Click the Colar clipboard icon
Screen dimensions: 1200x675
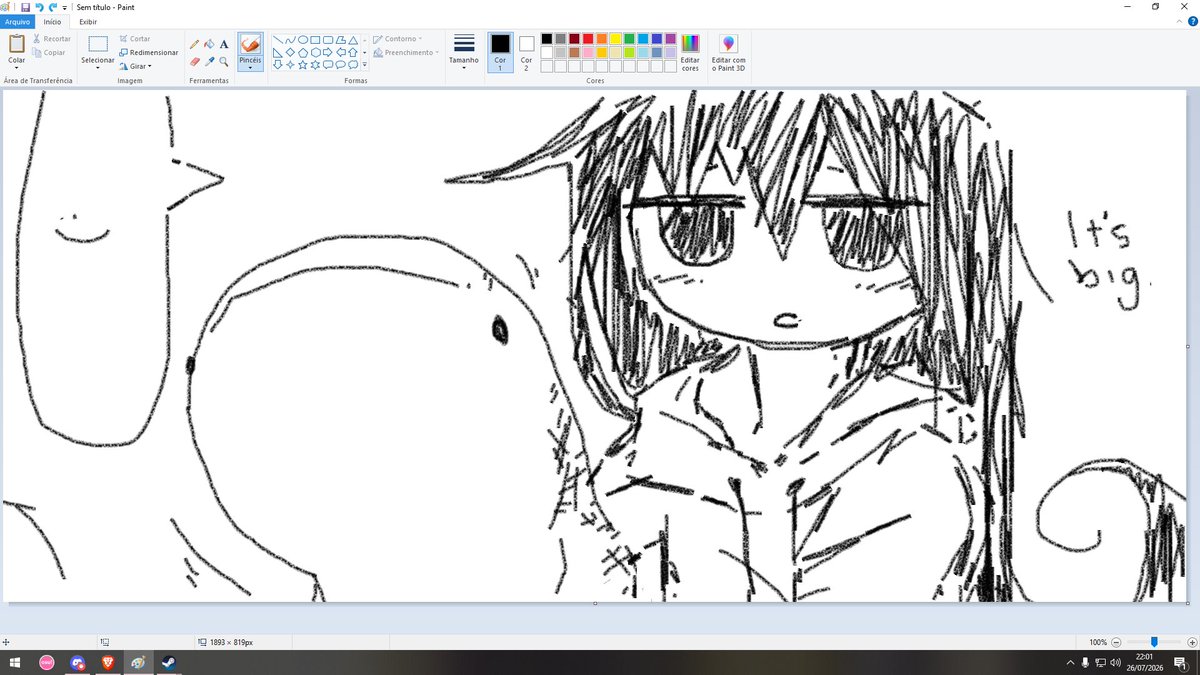[x=17, y=44]
